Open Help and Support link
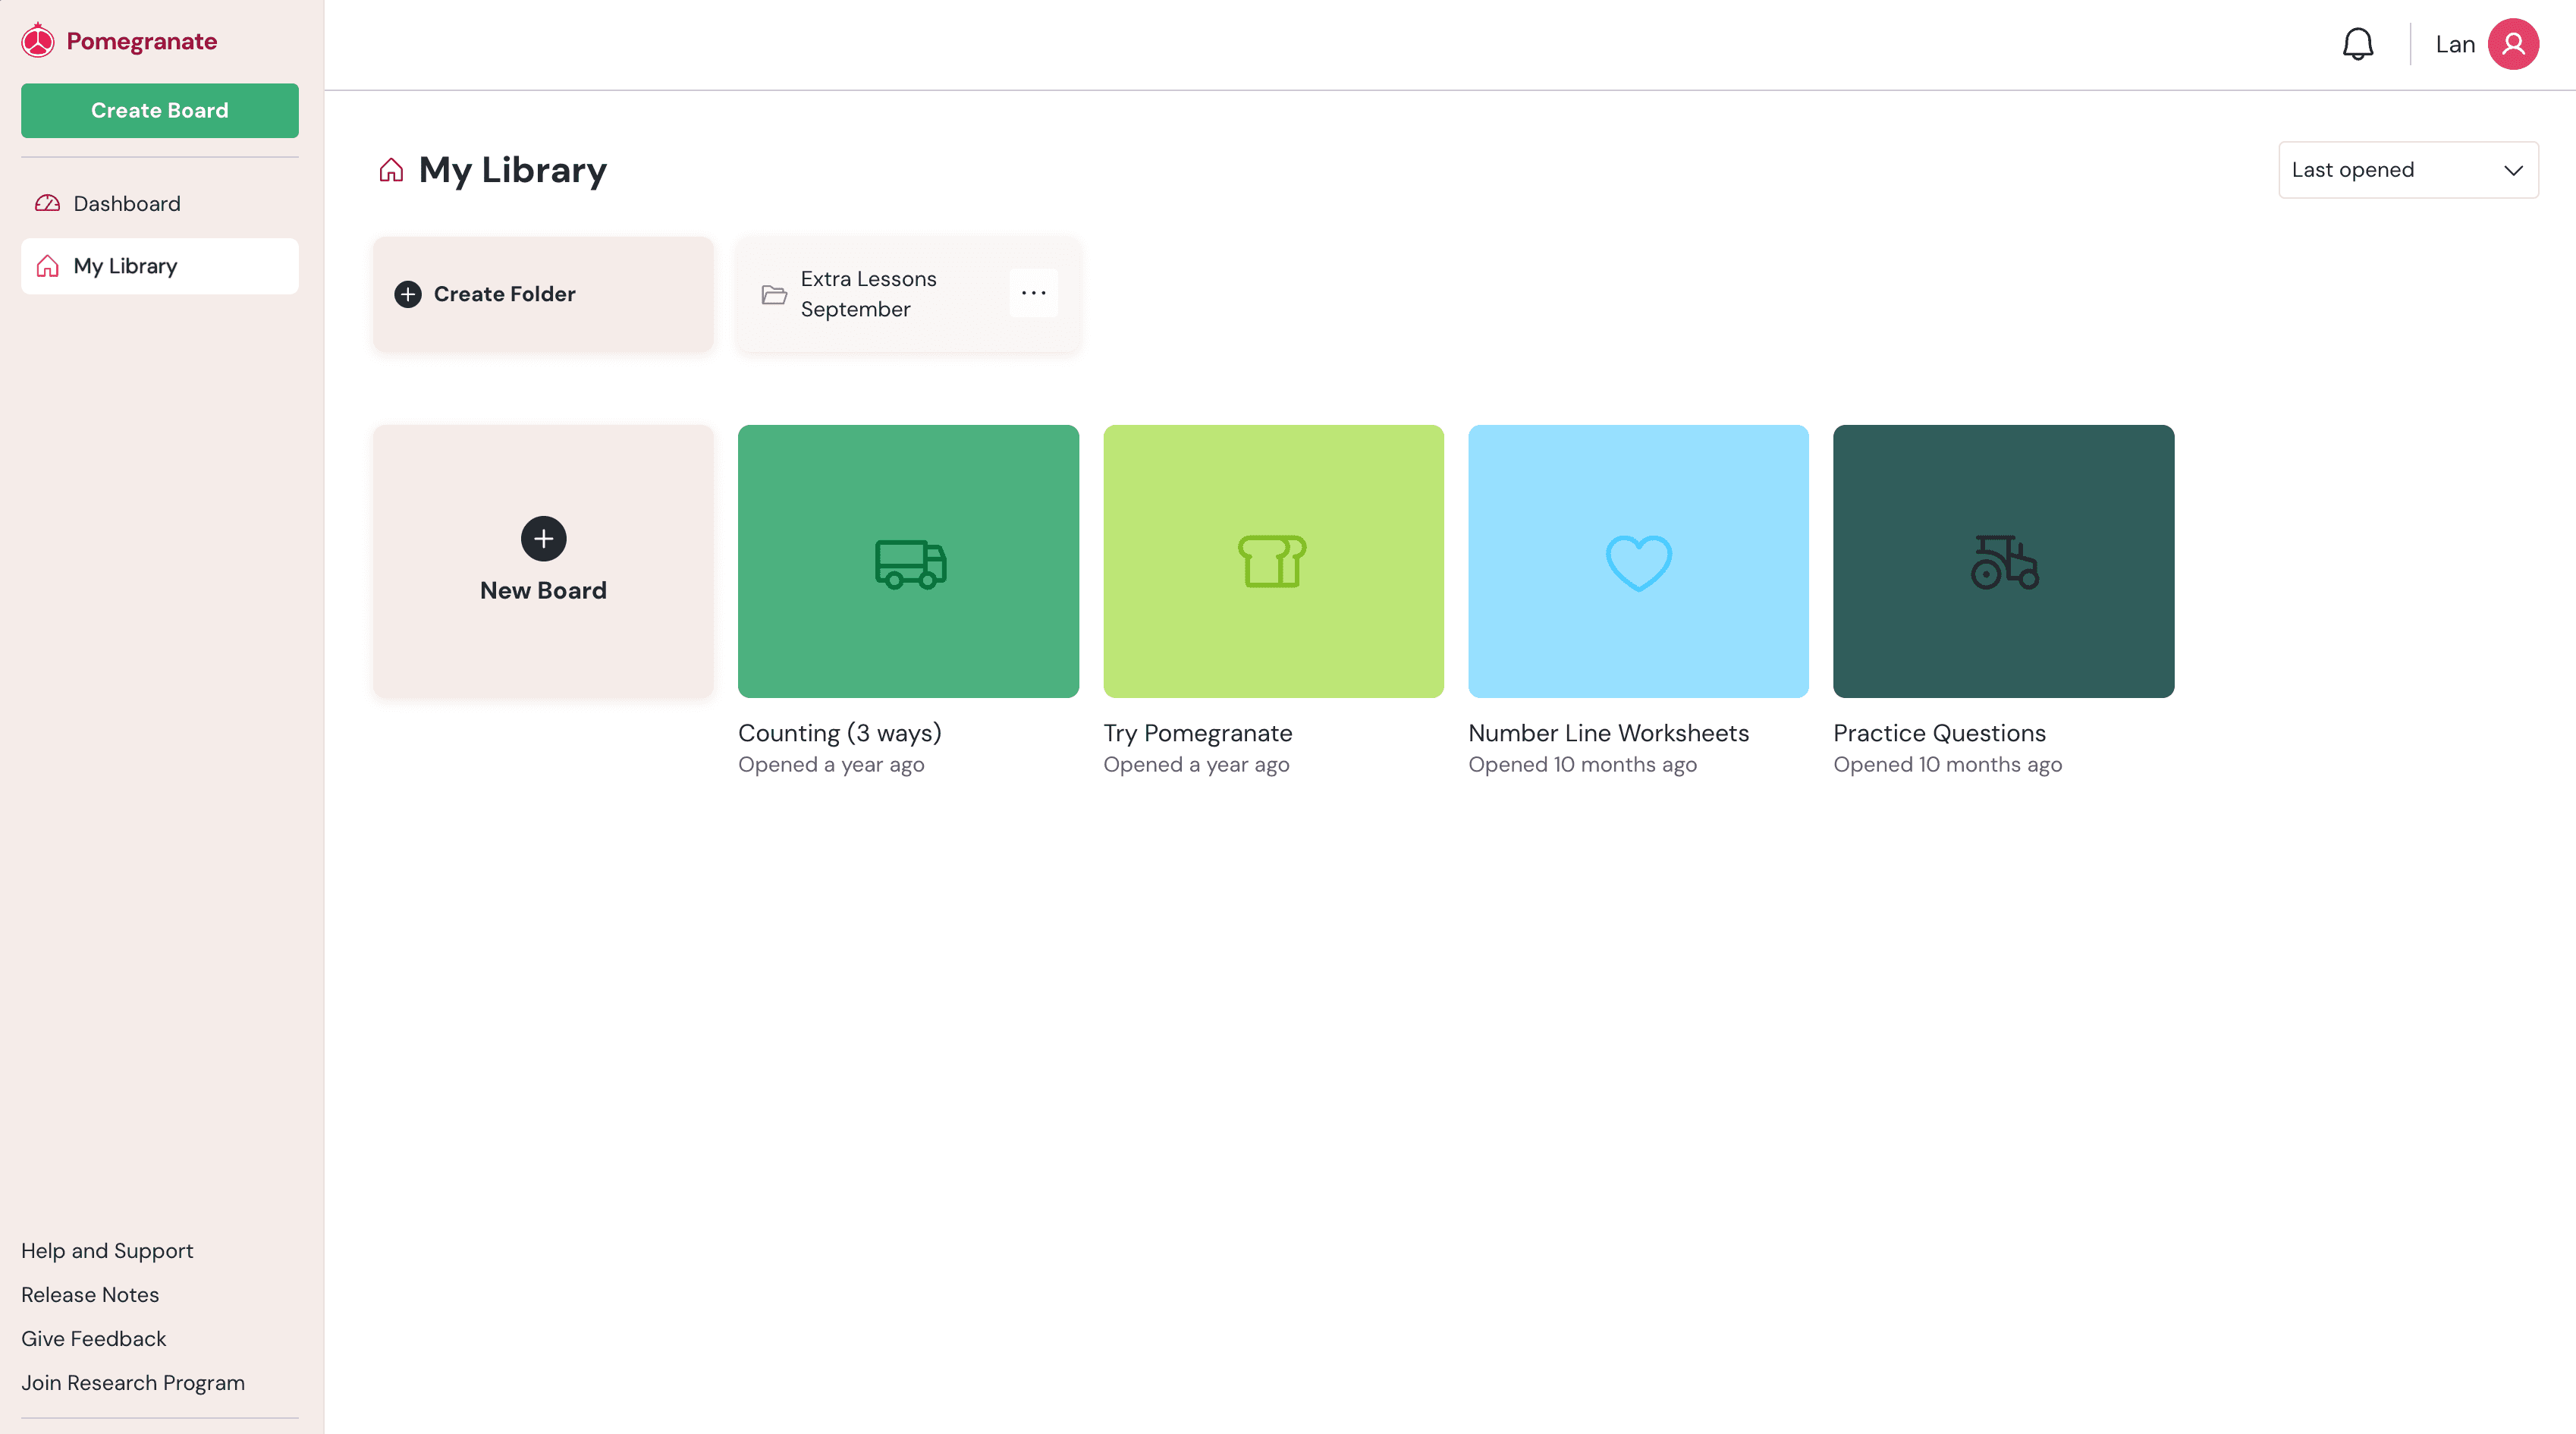Screen dimensions: 2576x1434 coord(107,1251)
